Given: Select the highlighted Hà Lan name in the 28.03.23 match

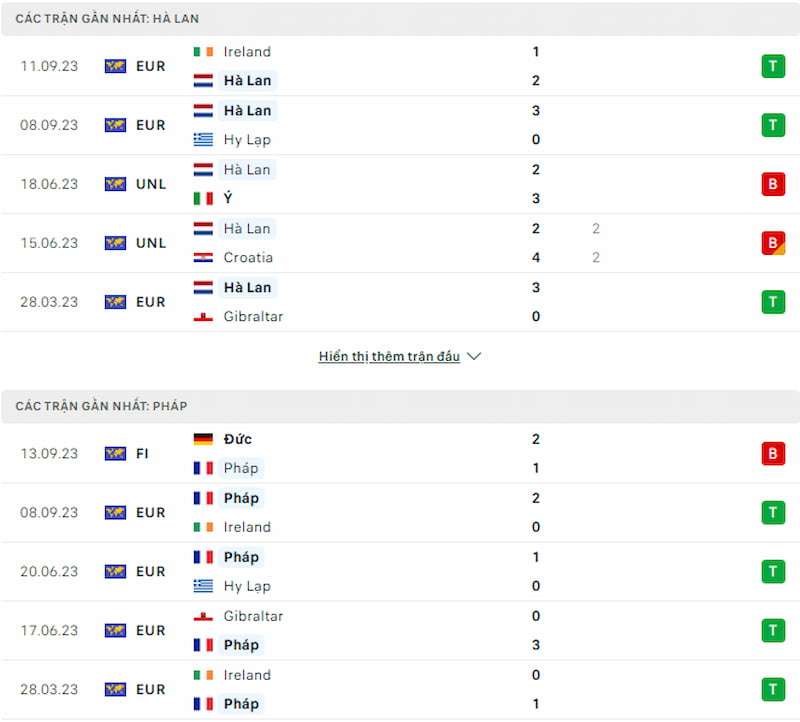Looking at the screenshot, I should [247, 288].
